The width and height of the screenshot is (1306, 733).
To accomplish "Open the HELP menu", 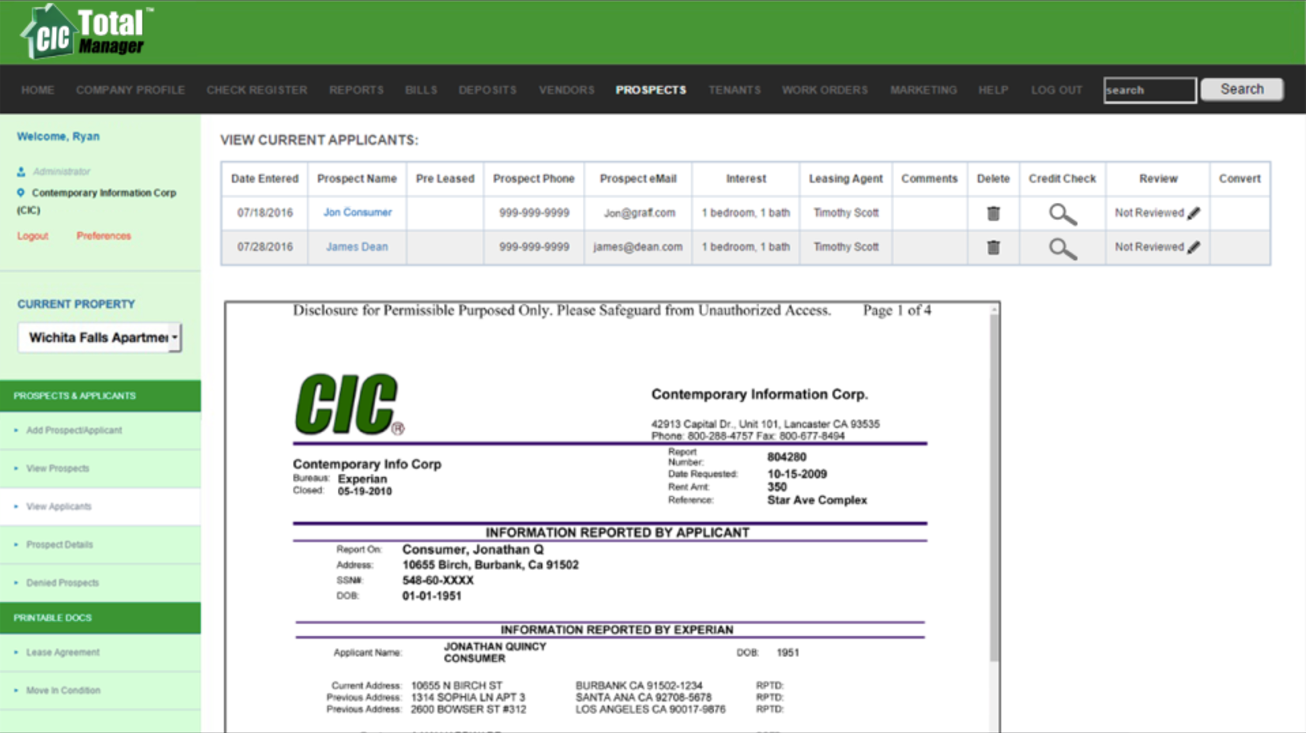I will pyautogui.click(x=993, y=90).
